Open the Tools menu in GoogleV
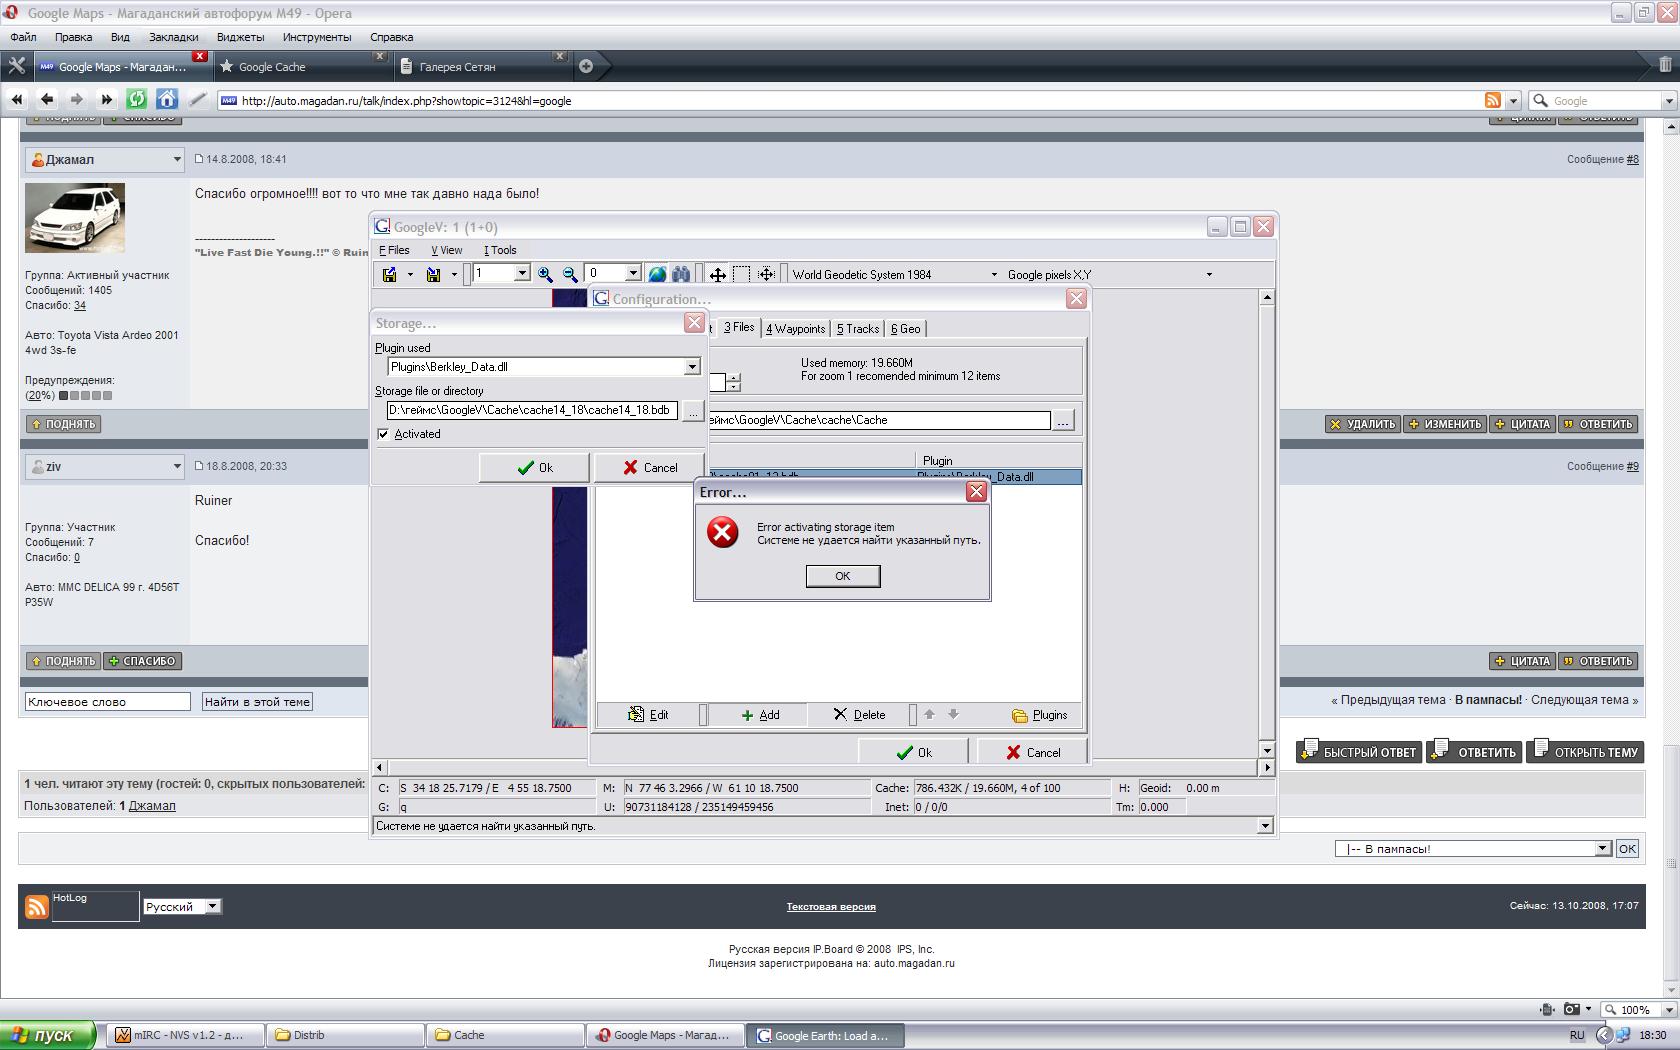 click(500, 250)
